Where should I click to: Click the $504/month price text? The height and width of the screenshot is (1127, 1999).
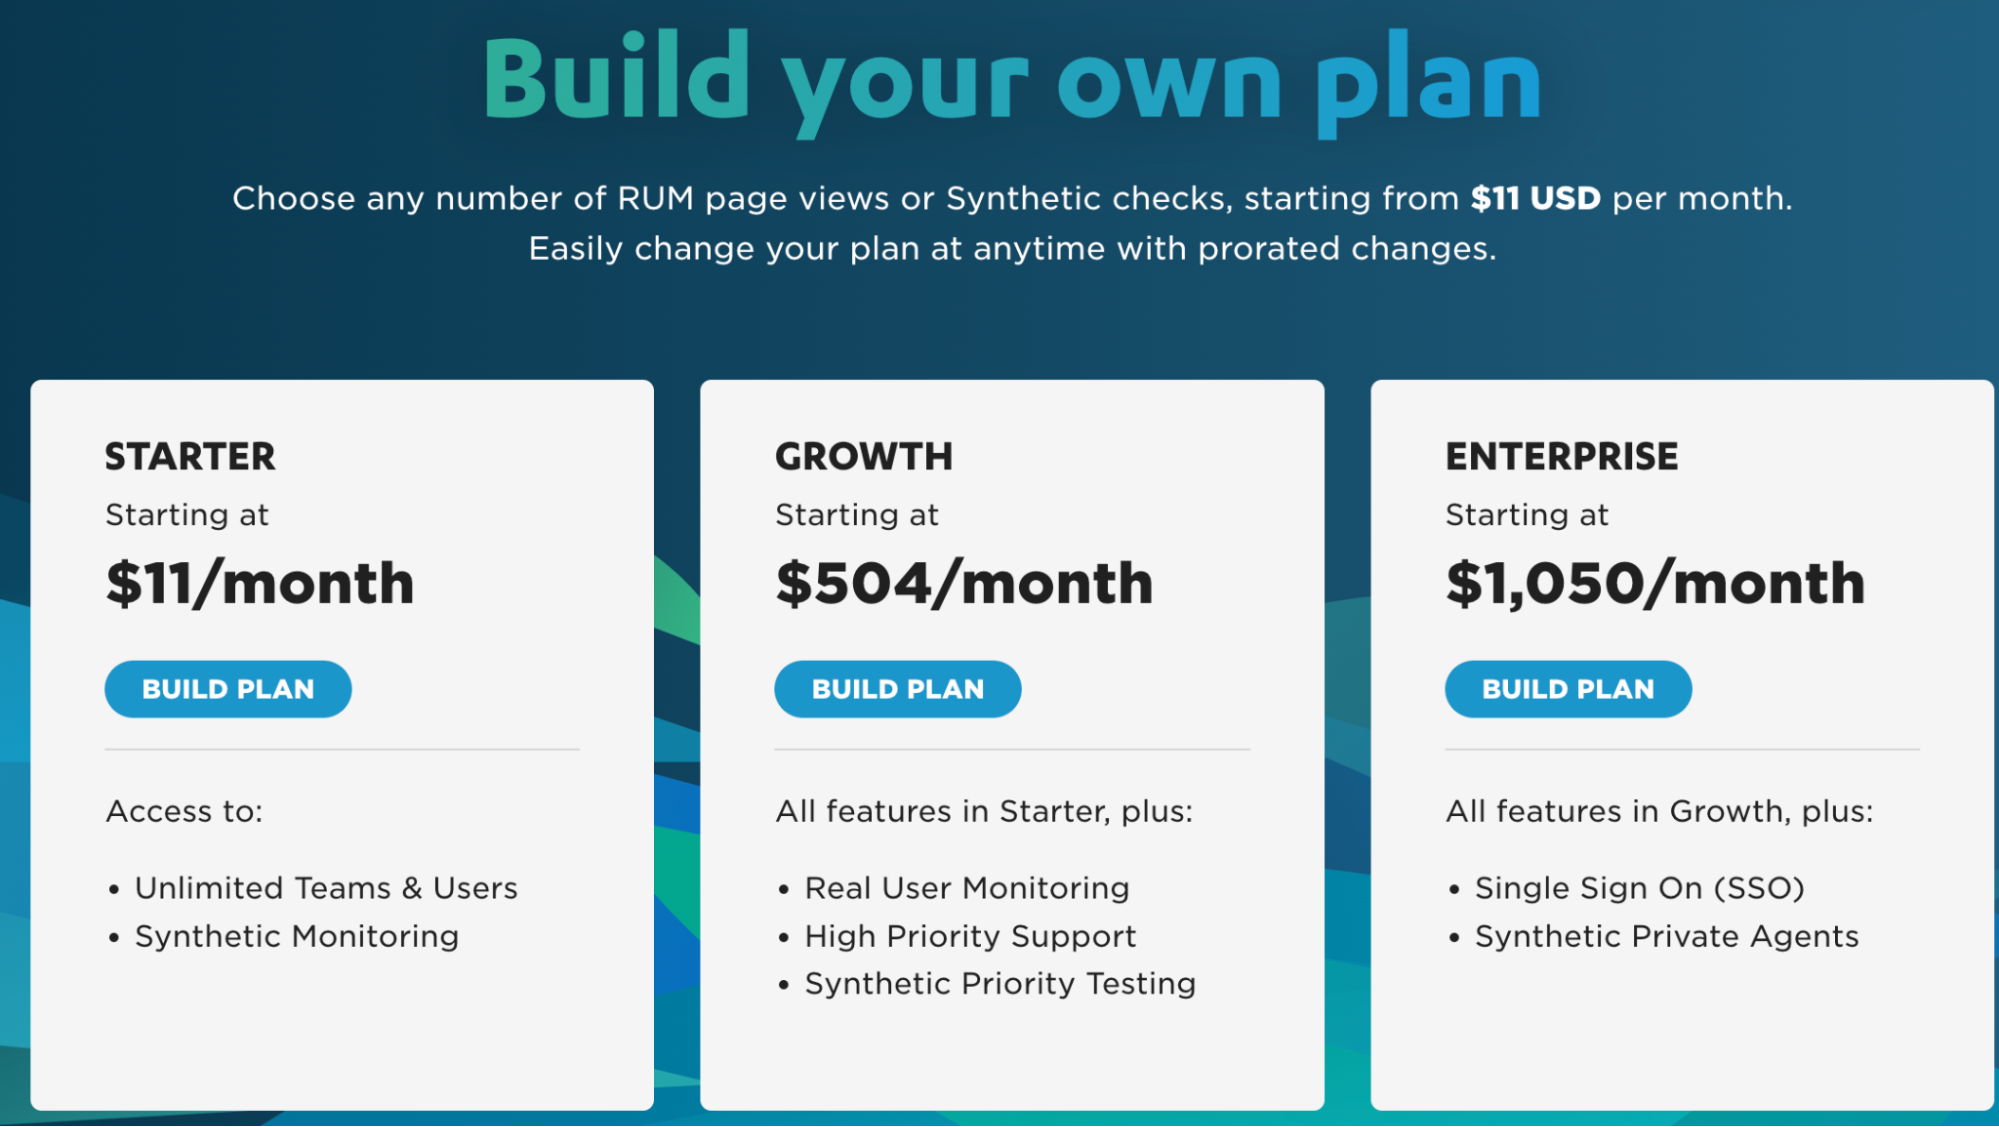[x=963, y=583]
